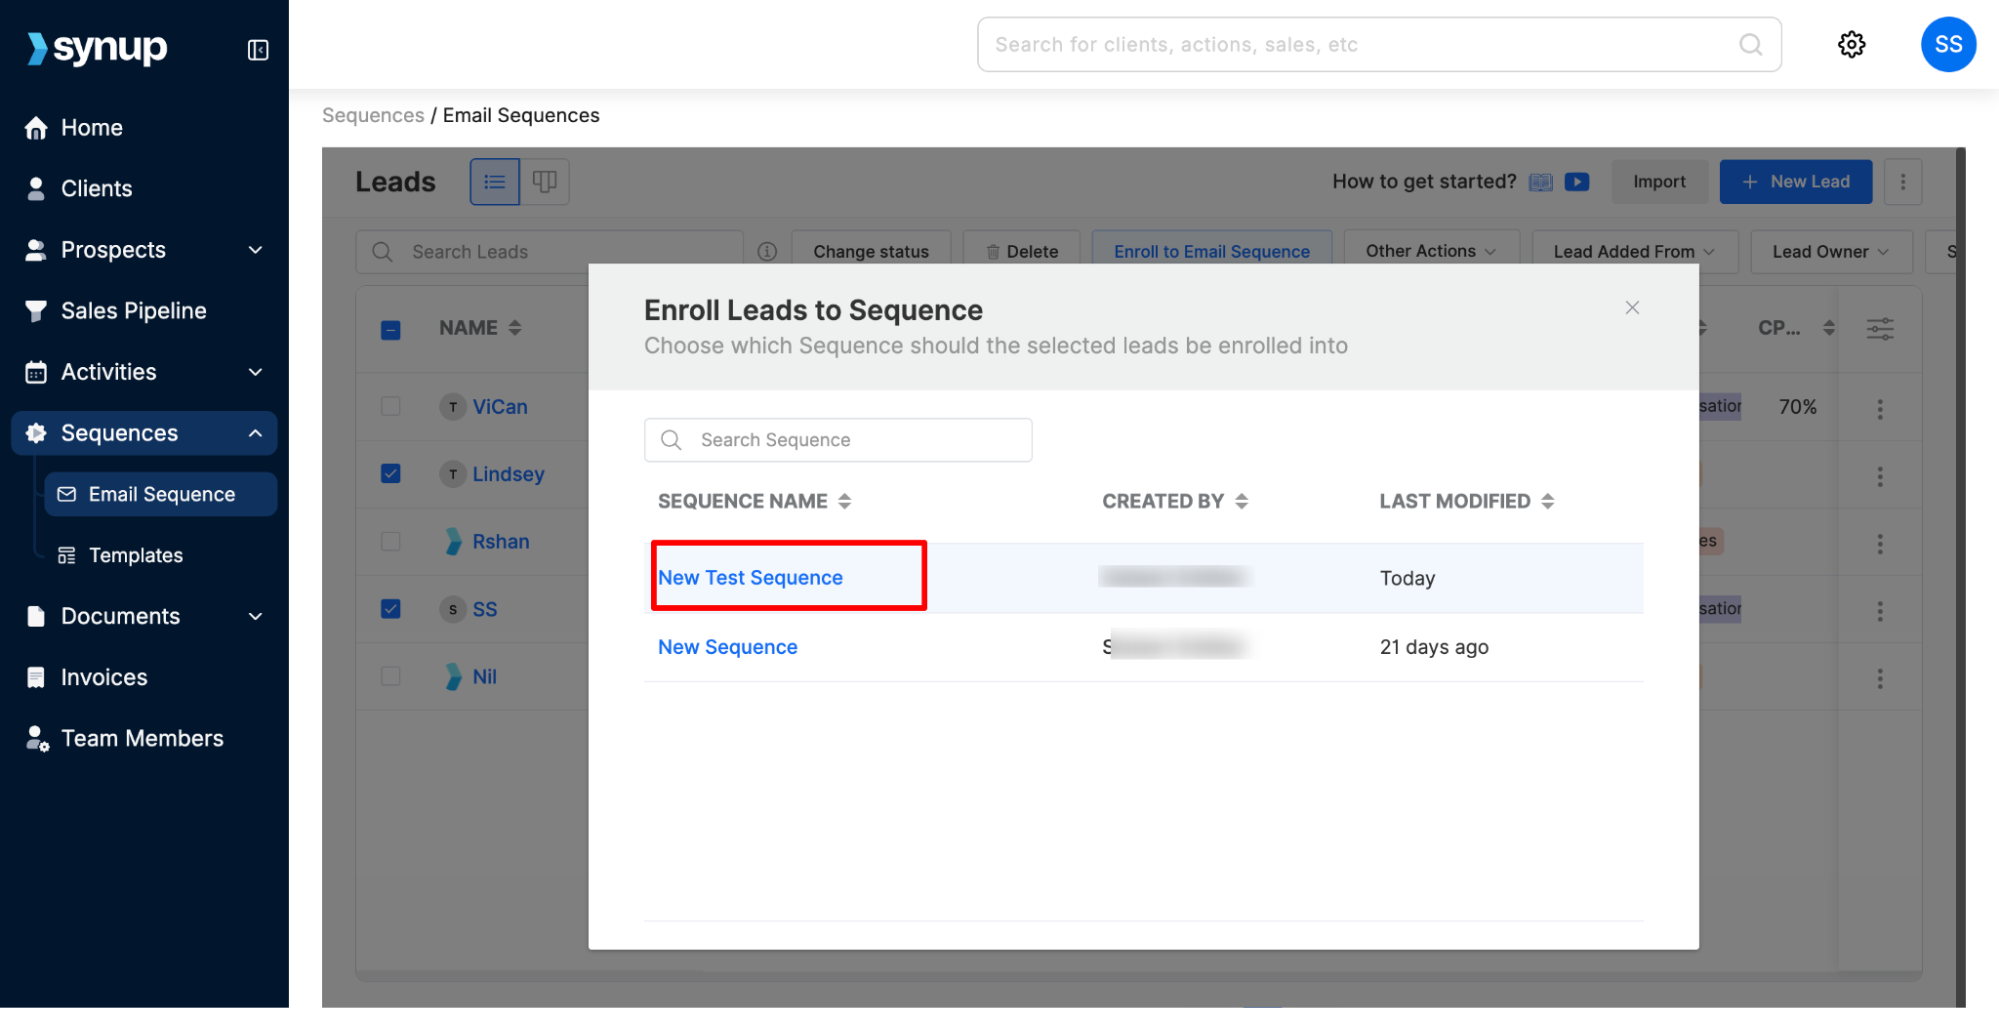Image resolution: width=1999 pixels, height=1009 pixels.
Task: Choose the New Sequence link
Action: pos(728,647)
